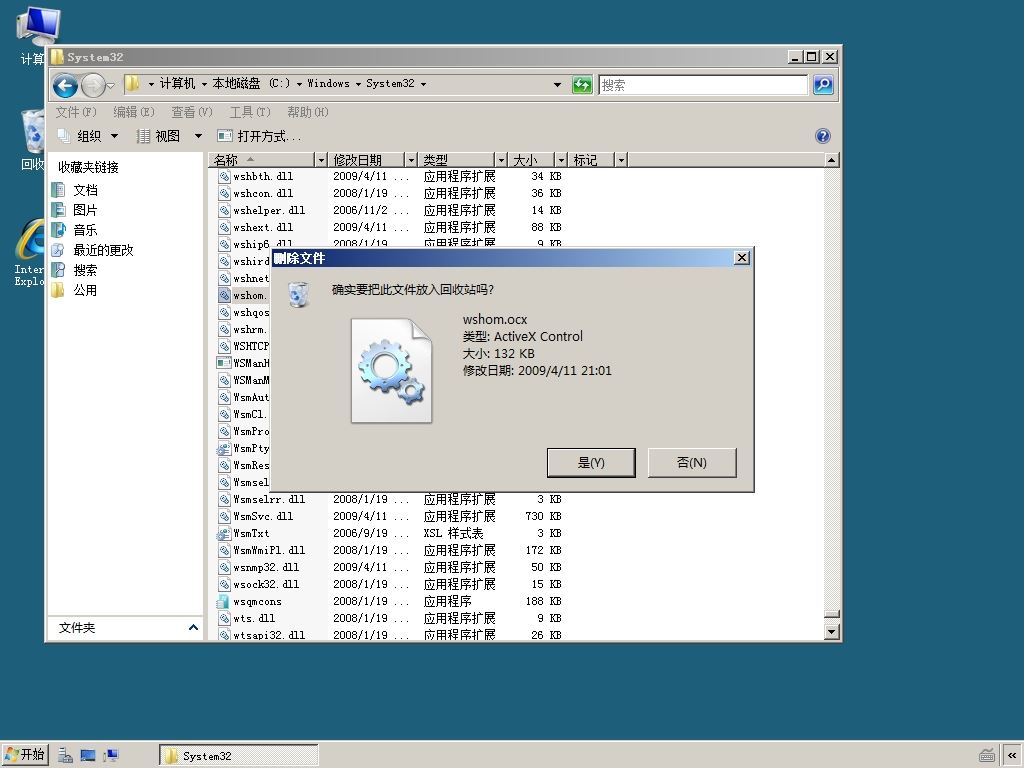Click the 公用 folder icon

click(x=59, y=290)
